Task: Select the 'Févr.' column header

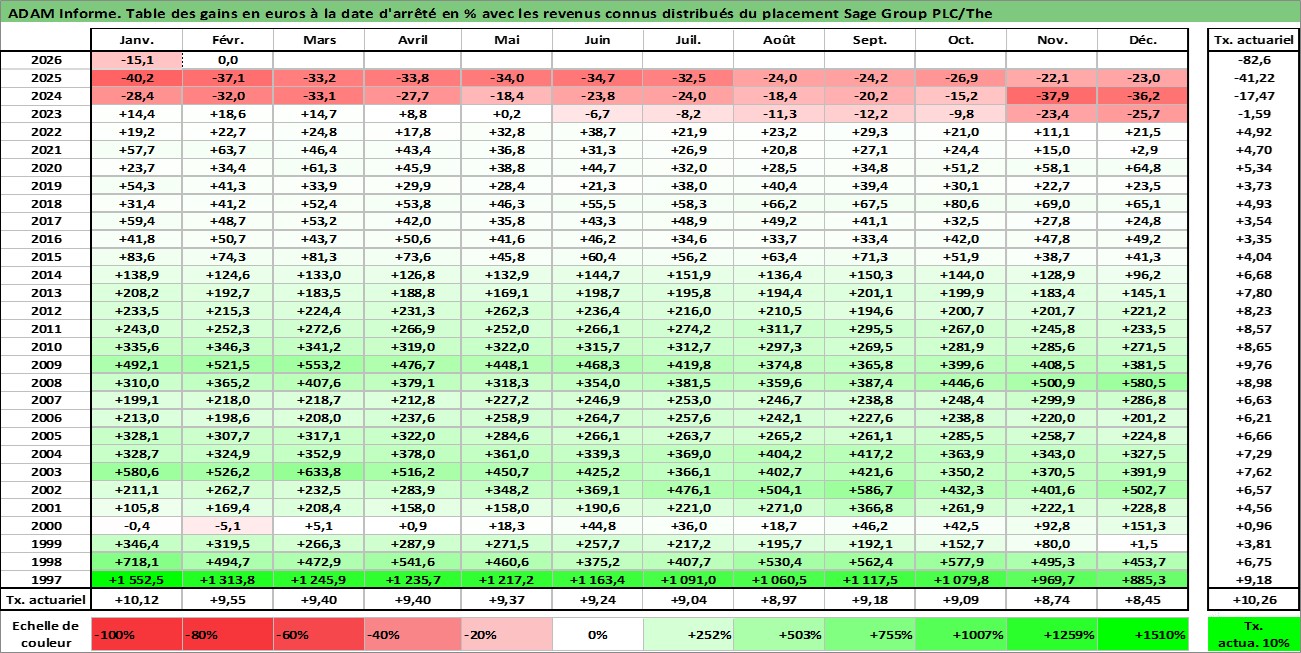Action: [x=227, y=40]
